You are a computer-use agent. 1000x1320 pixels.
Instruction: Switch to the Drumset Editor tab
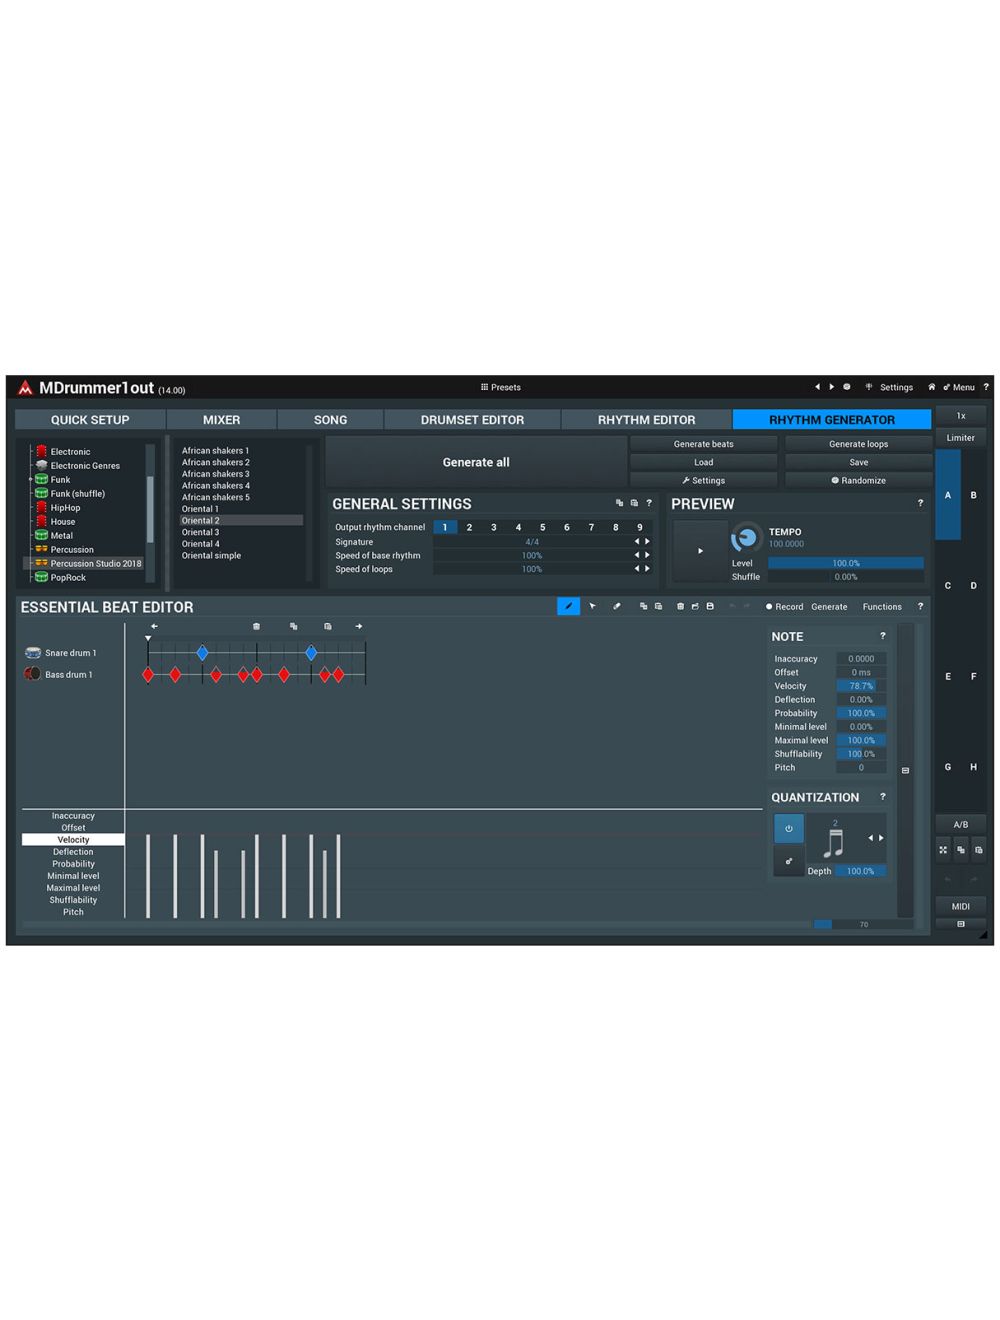coord(472,420)
